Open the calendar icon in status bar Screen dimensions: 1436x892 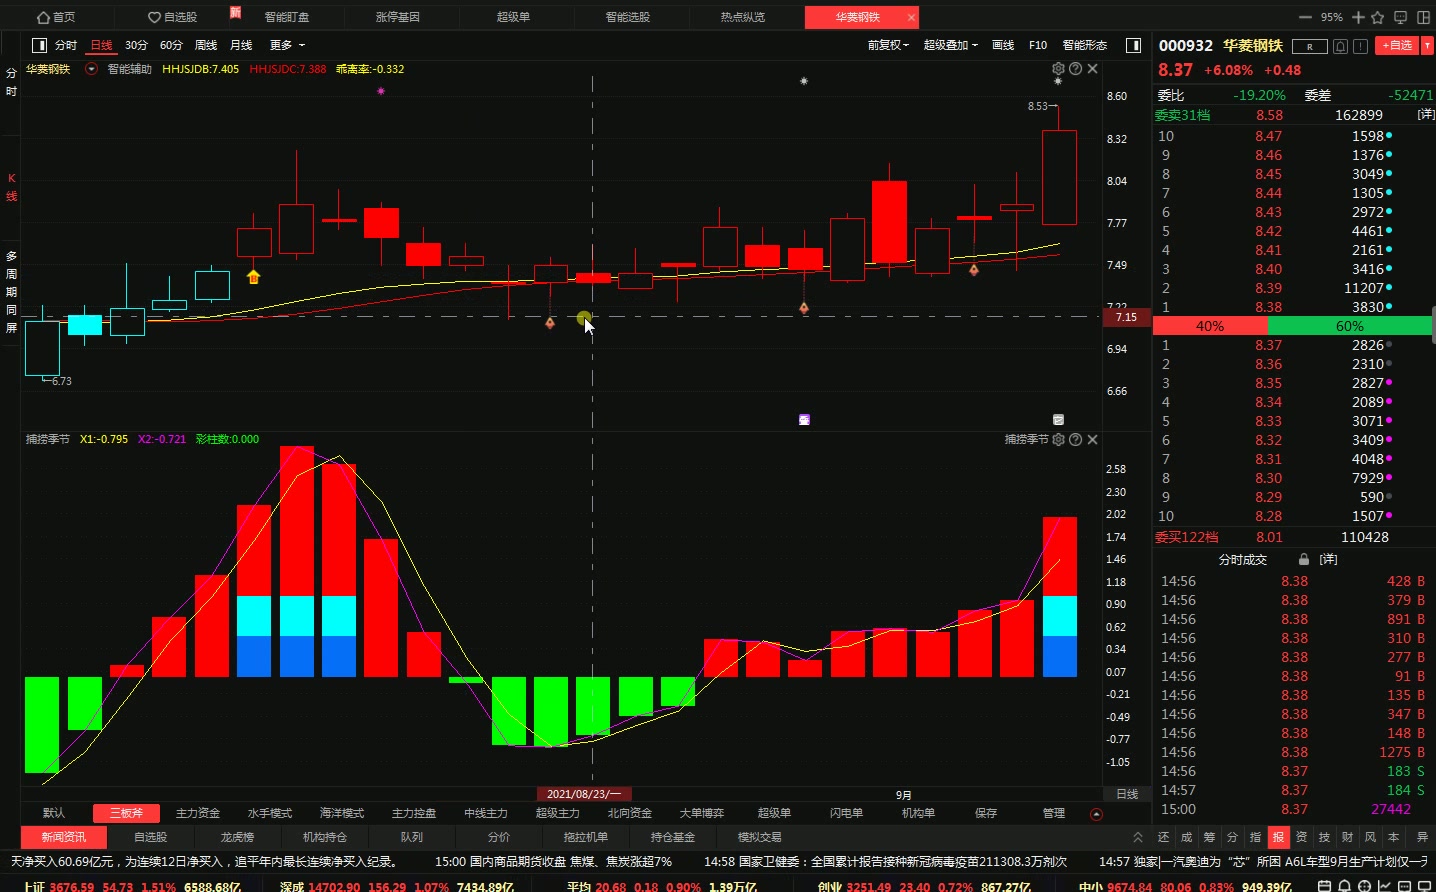[x=1325, y=886]
